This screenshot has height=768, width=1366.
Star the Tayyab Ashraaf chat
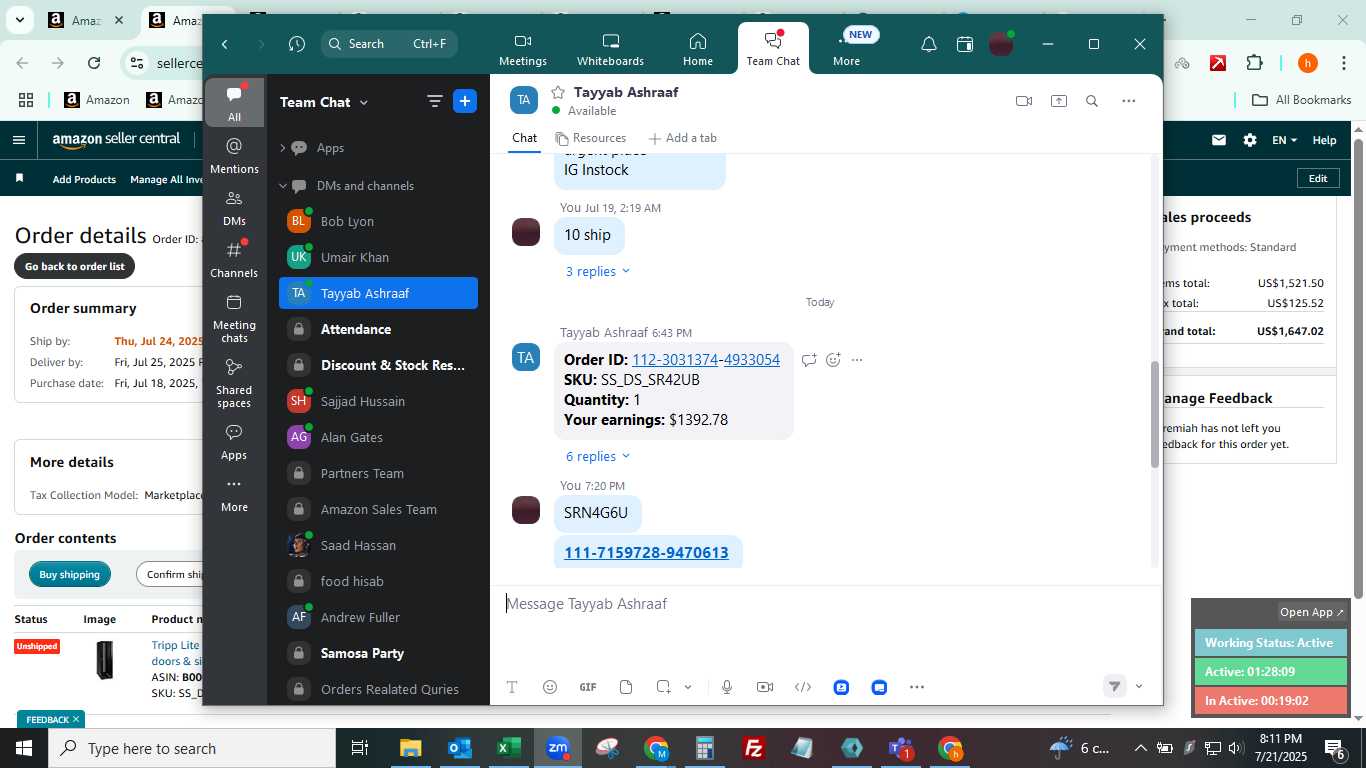point(558,92)
